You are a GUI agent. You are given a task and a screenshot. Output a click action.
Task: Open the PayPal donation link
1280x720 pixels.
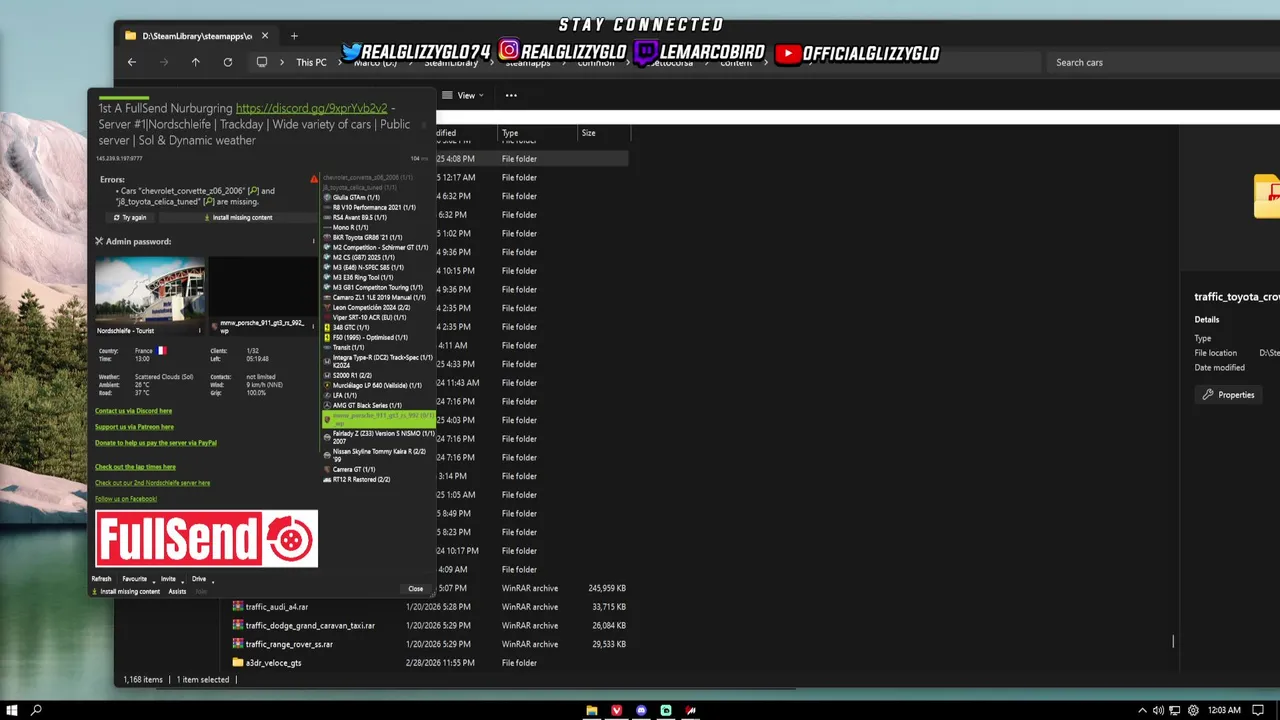[x=156, y=443]
